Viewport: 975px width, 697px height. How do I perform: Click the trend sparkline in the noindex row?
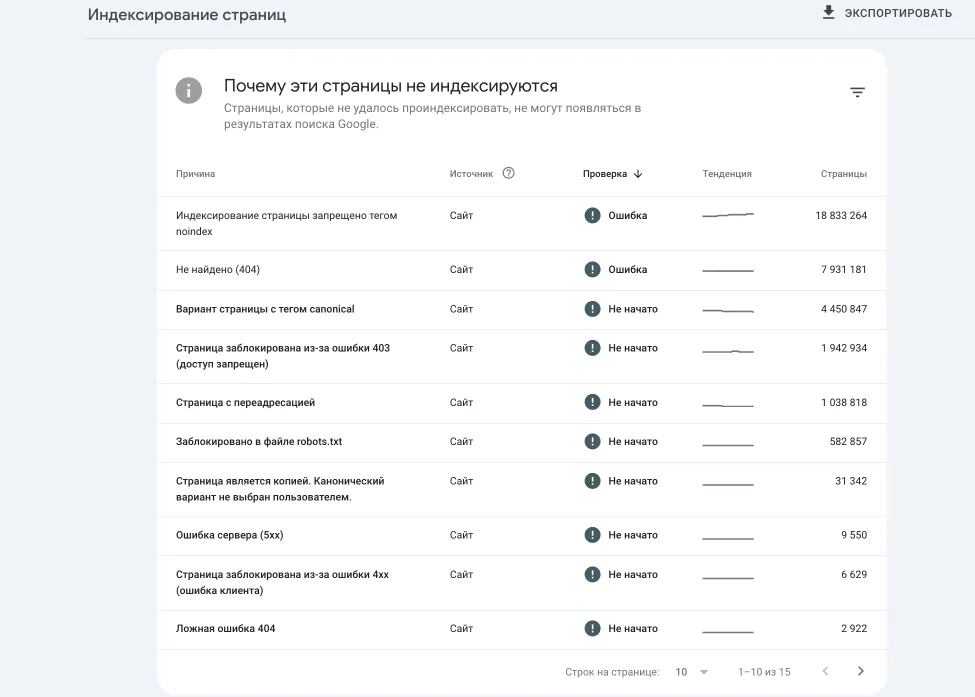pos(727,213)
